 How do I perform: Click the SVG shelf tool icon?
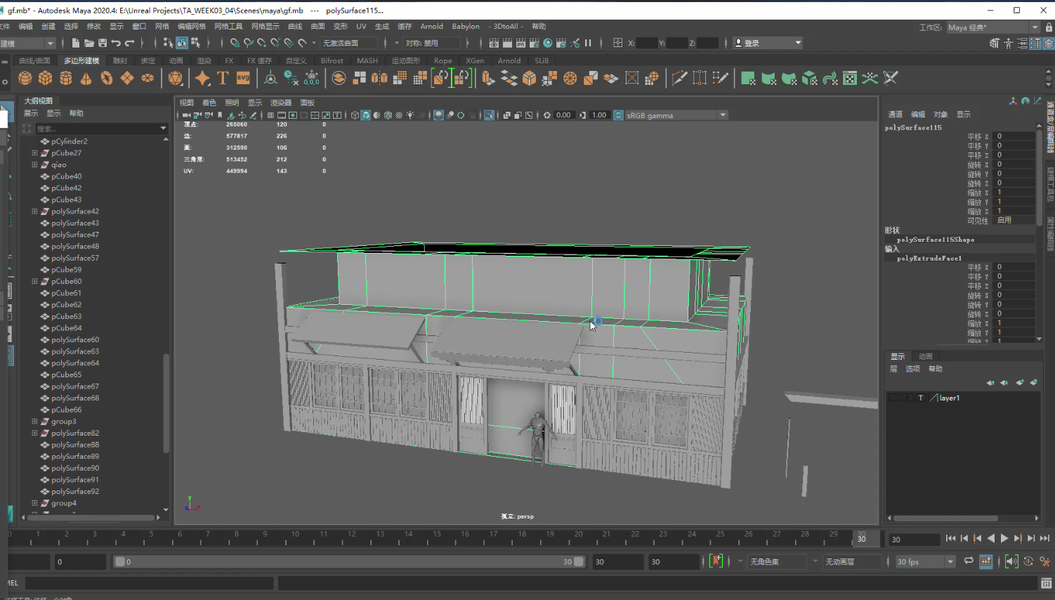click(x=243, y=78)
